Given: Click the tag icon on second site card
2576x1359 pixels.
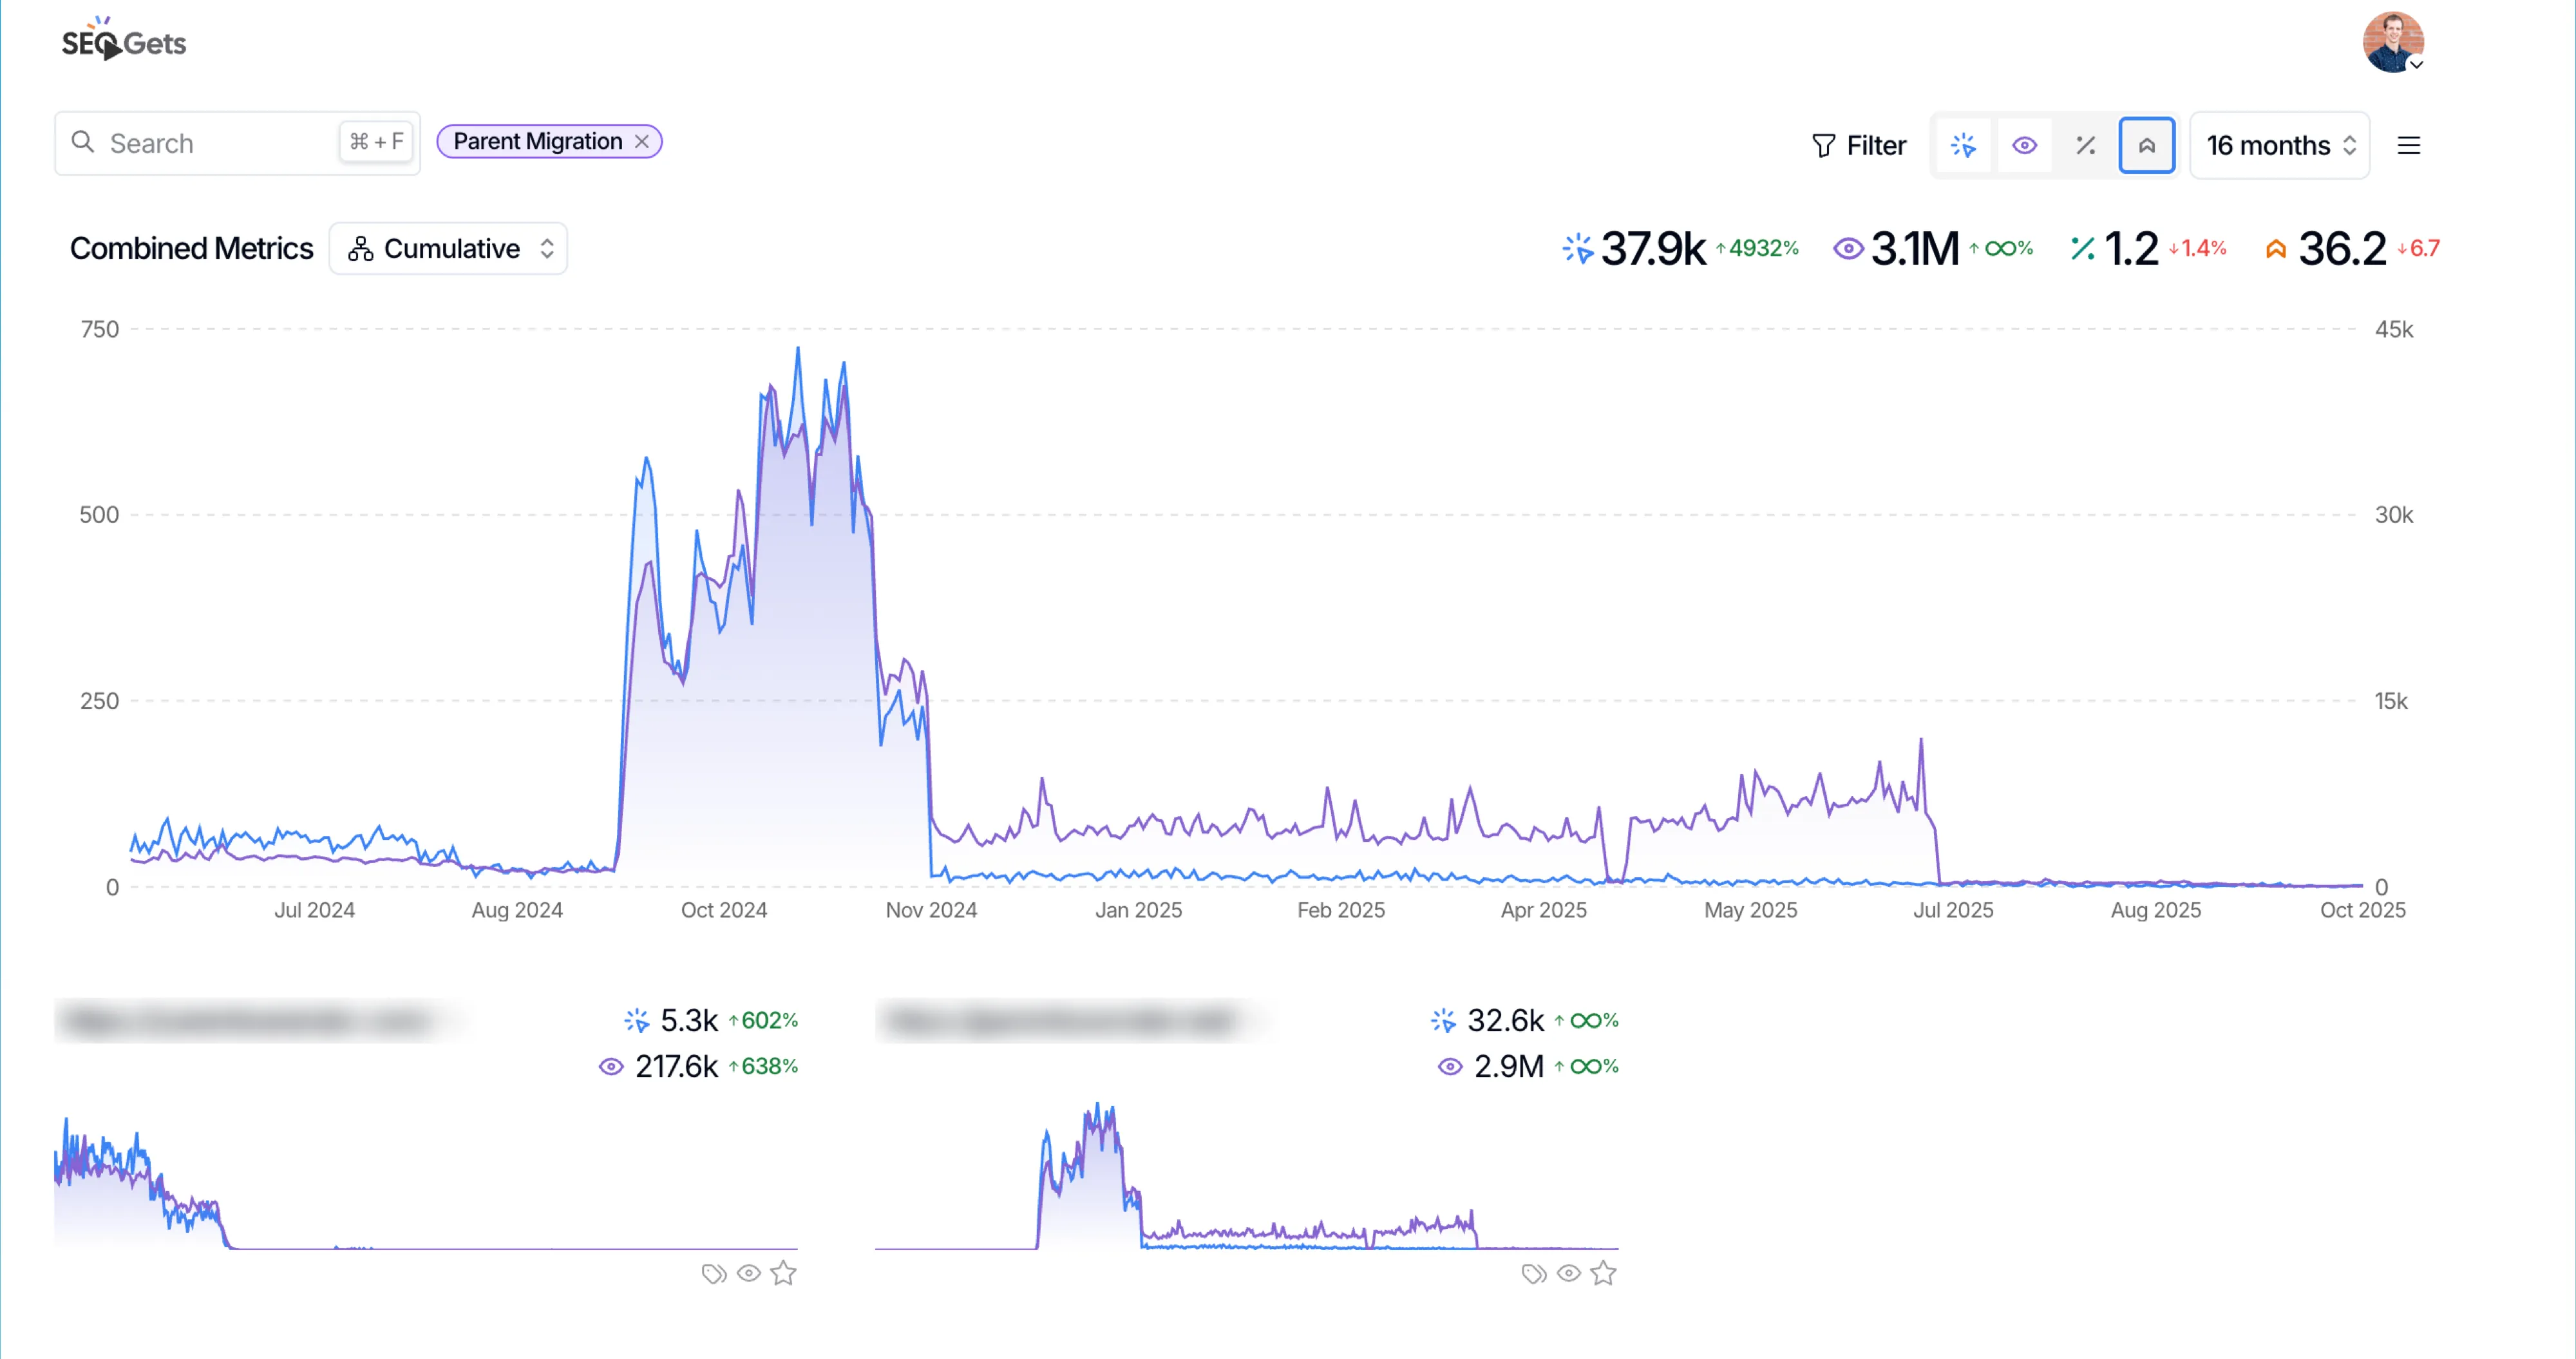Looking at the screenshot, I should pyautogui.click(x=1534, y=1273).
